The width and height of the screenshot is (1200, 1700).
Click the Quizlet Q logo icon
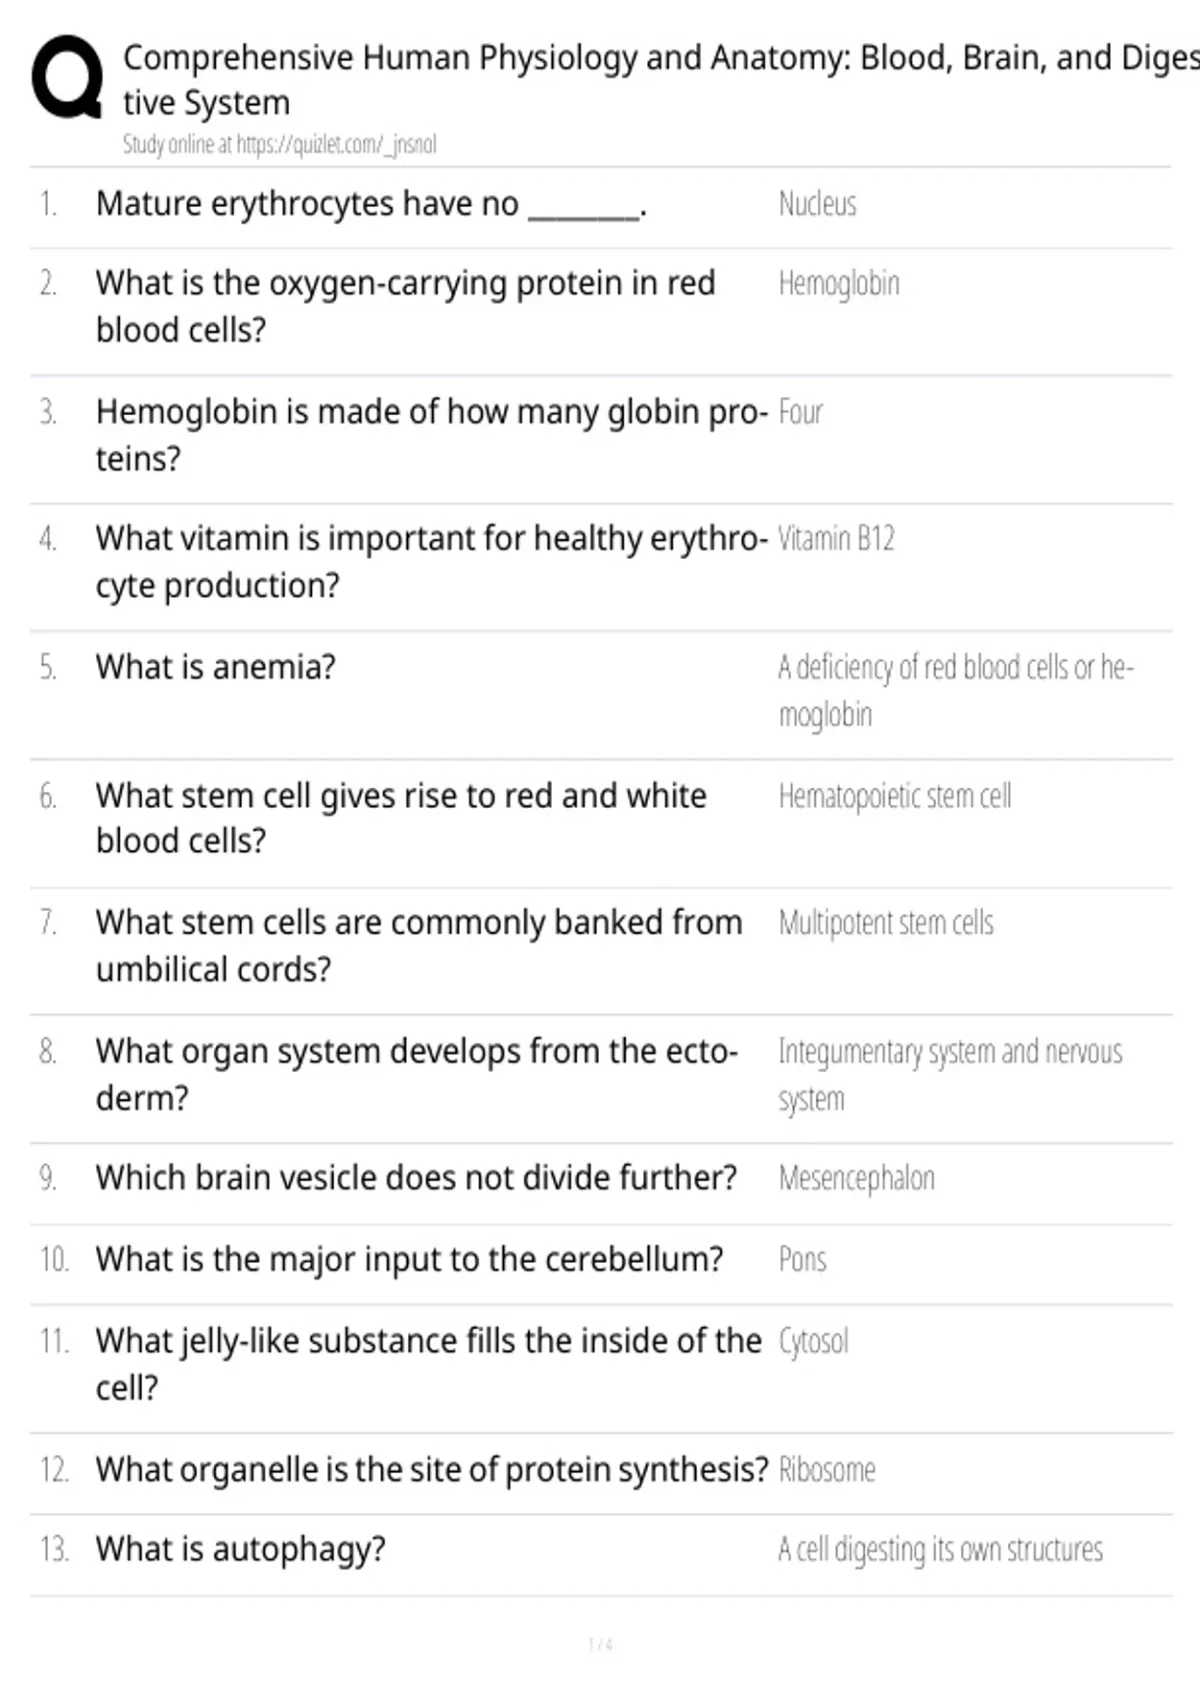[67, 78]
